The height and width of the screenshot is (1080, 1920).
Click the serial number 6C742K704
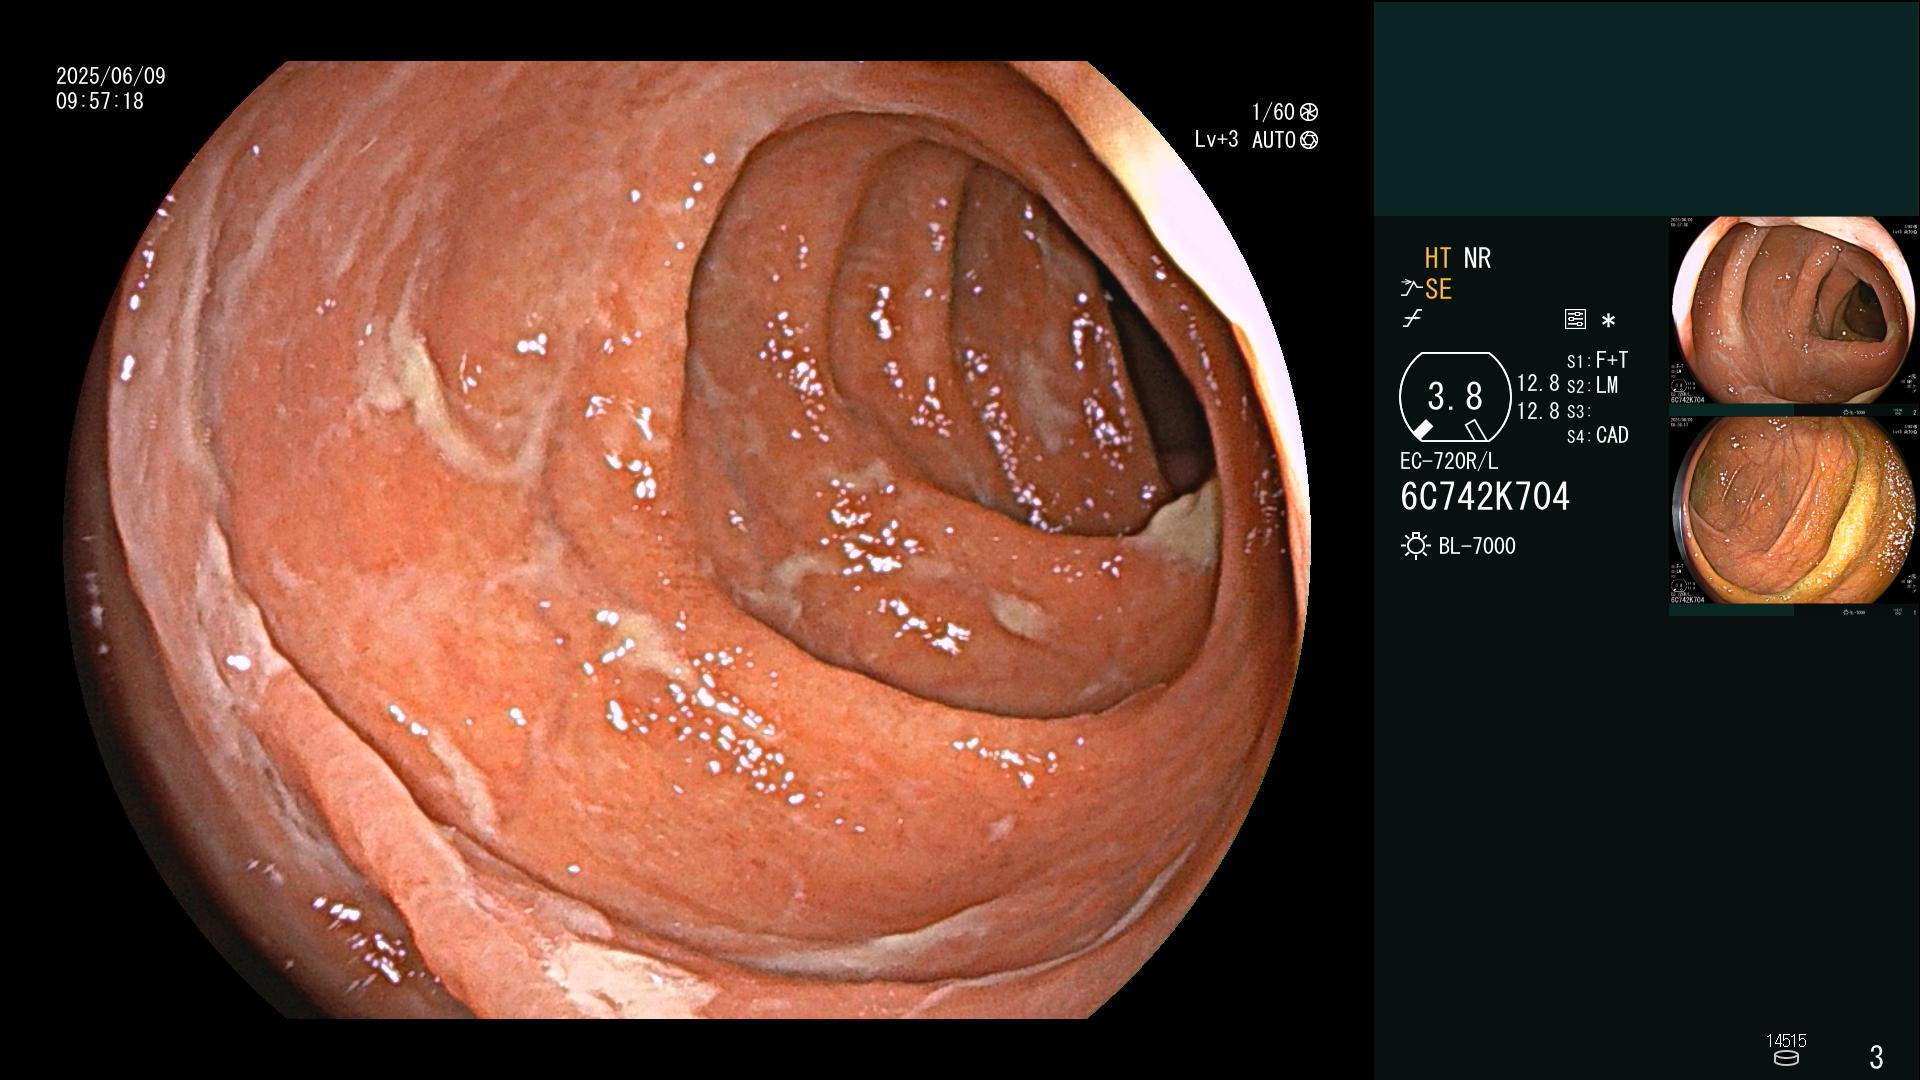[x=1485, y=496]
